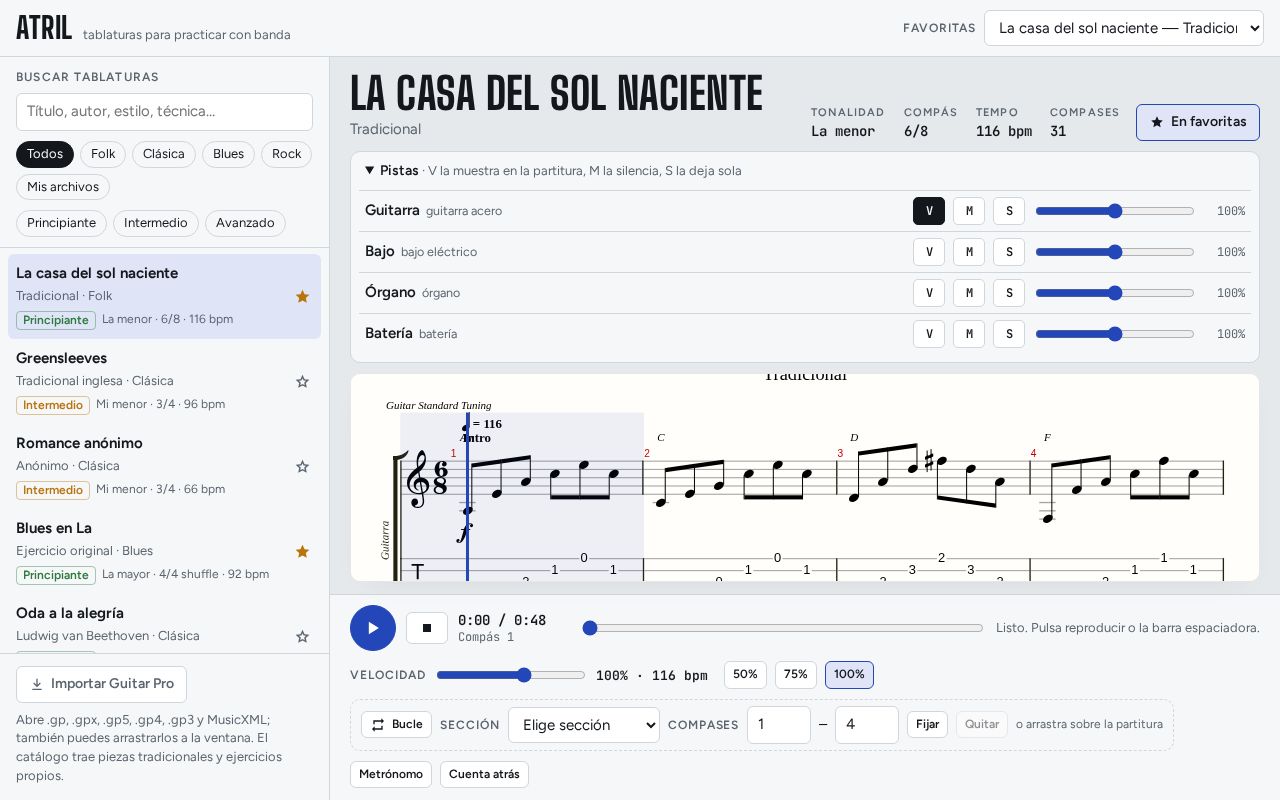The width and height of the screenshot is (1280, 800).
Task: Adjust the Batería volume slider
Action: (x=1115, y=334)
